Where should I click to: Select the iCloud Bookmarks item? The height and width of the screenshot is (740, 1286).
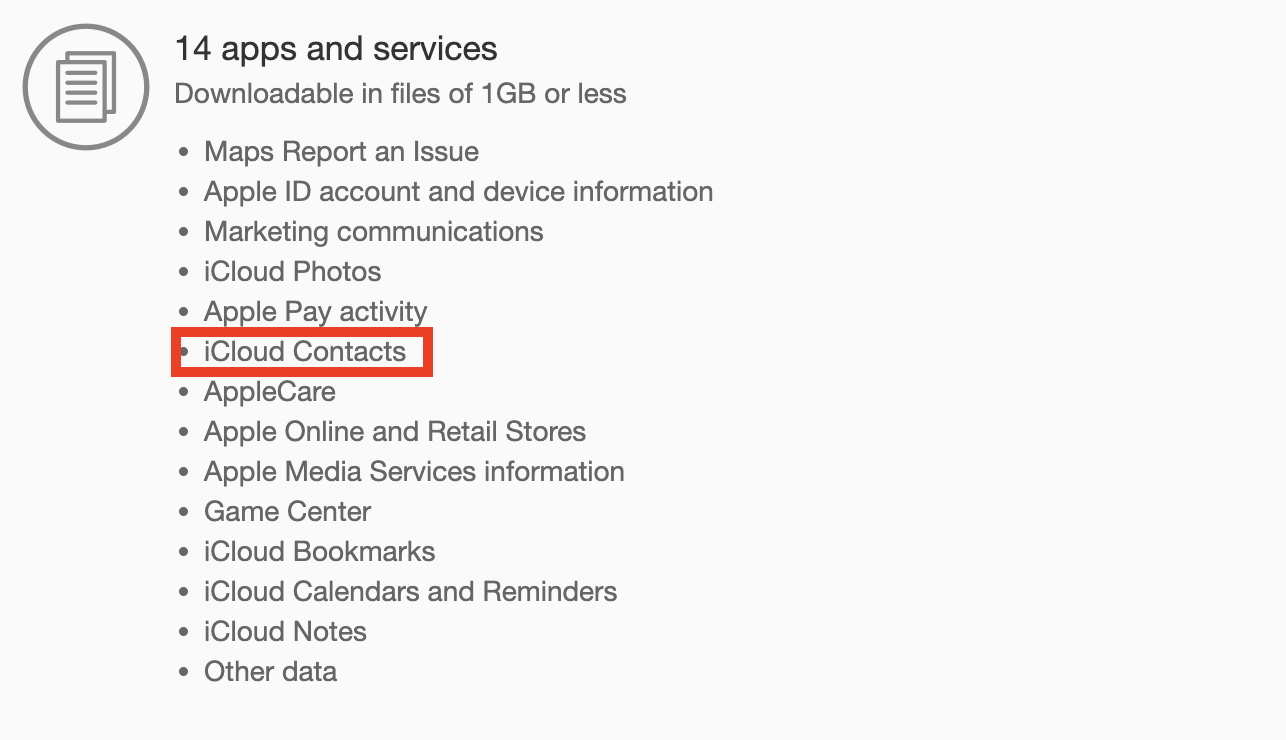coord(319,552)
